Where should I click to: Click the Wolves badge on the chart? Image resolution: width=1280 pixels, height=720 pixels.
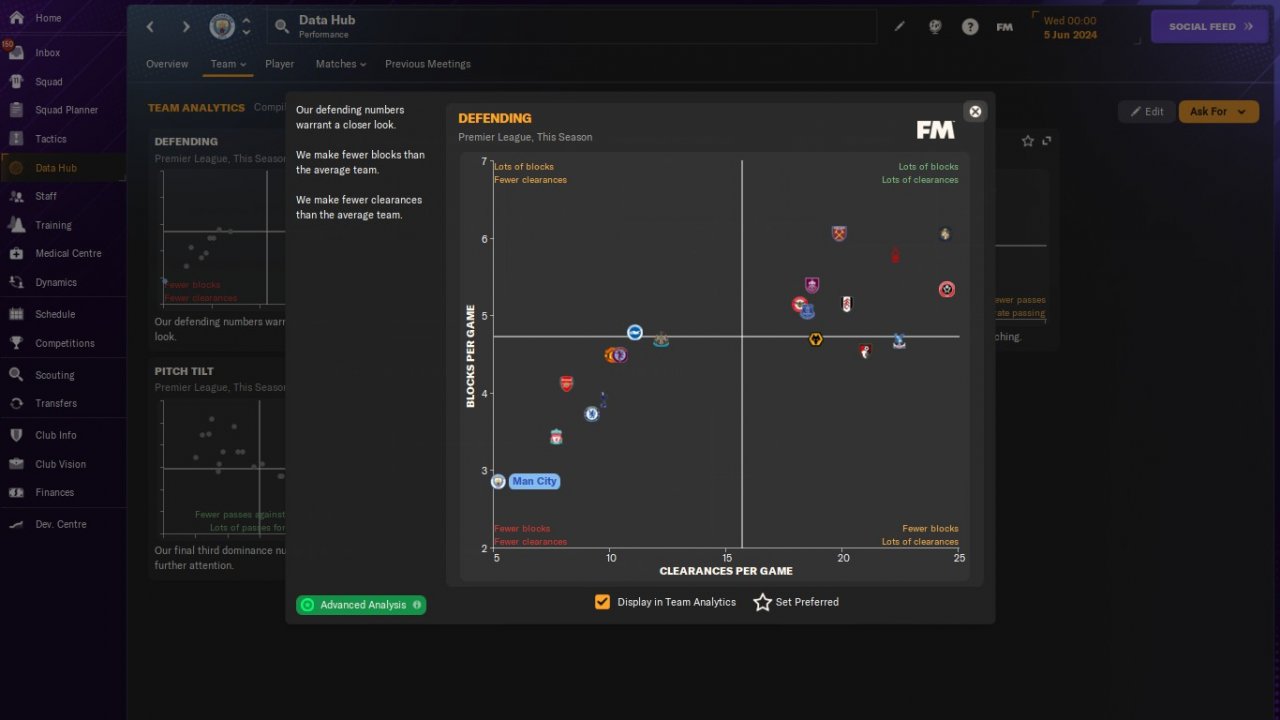(x=816, y=340)
